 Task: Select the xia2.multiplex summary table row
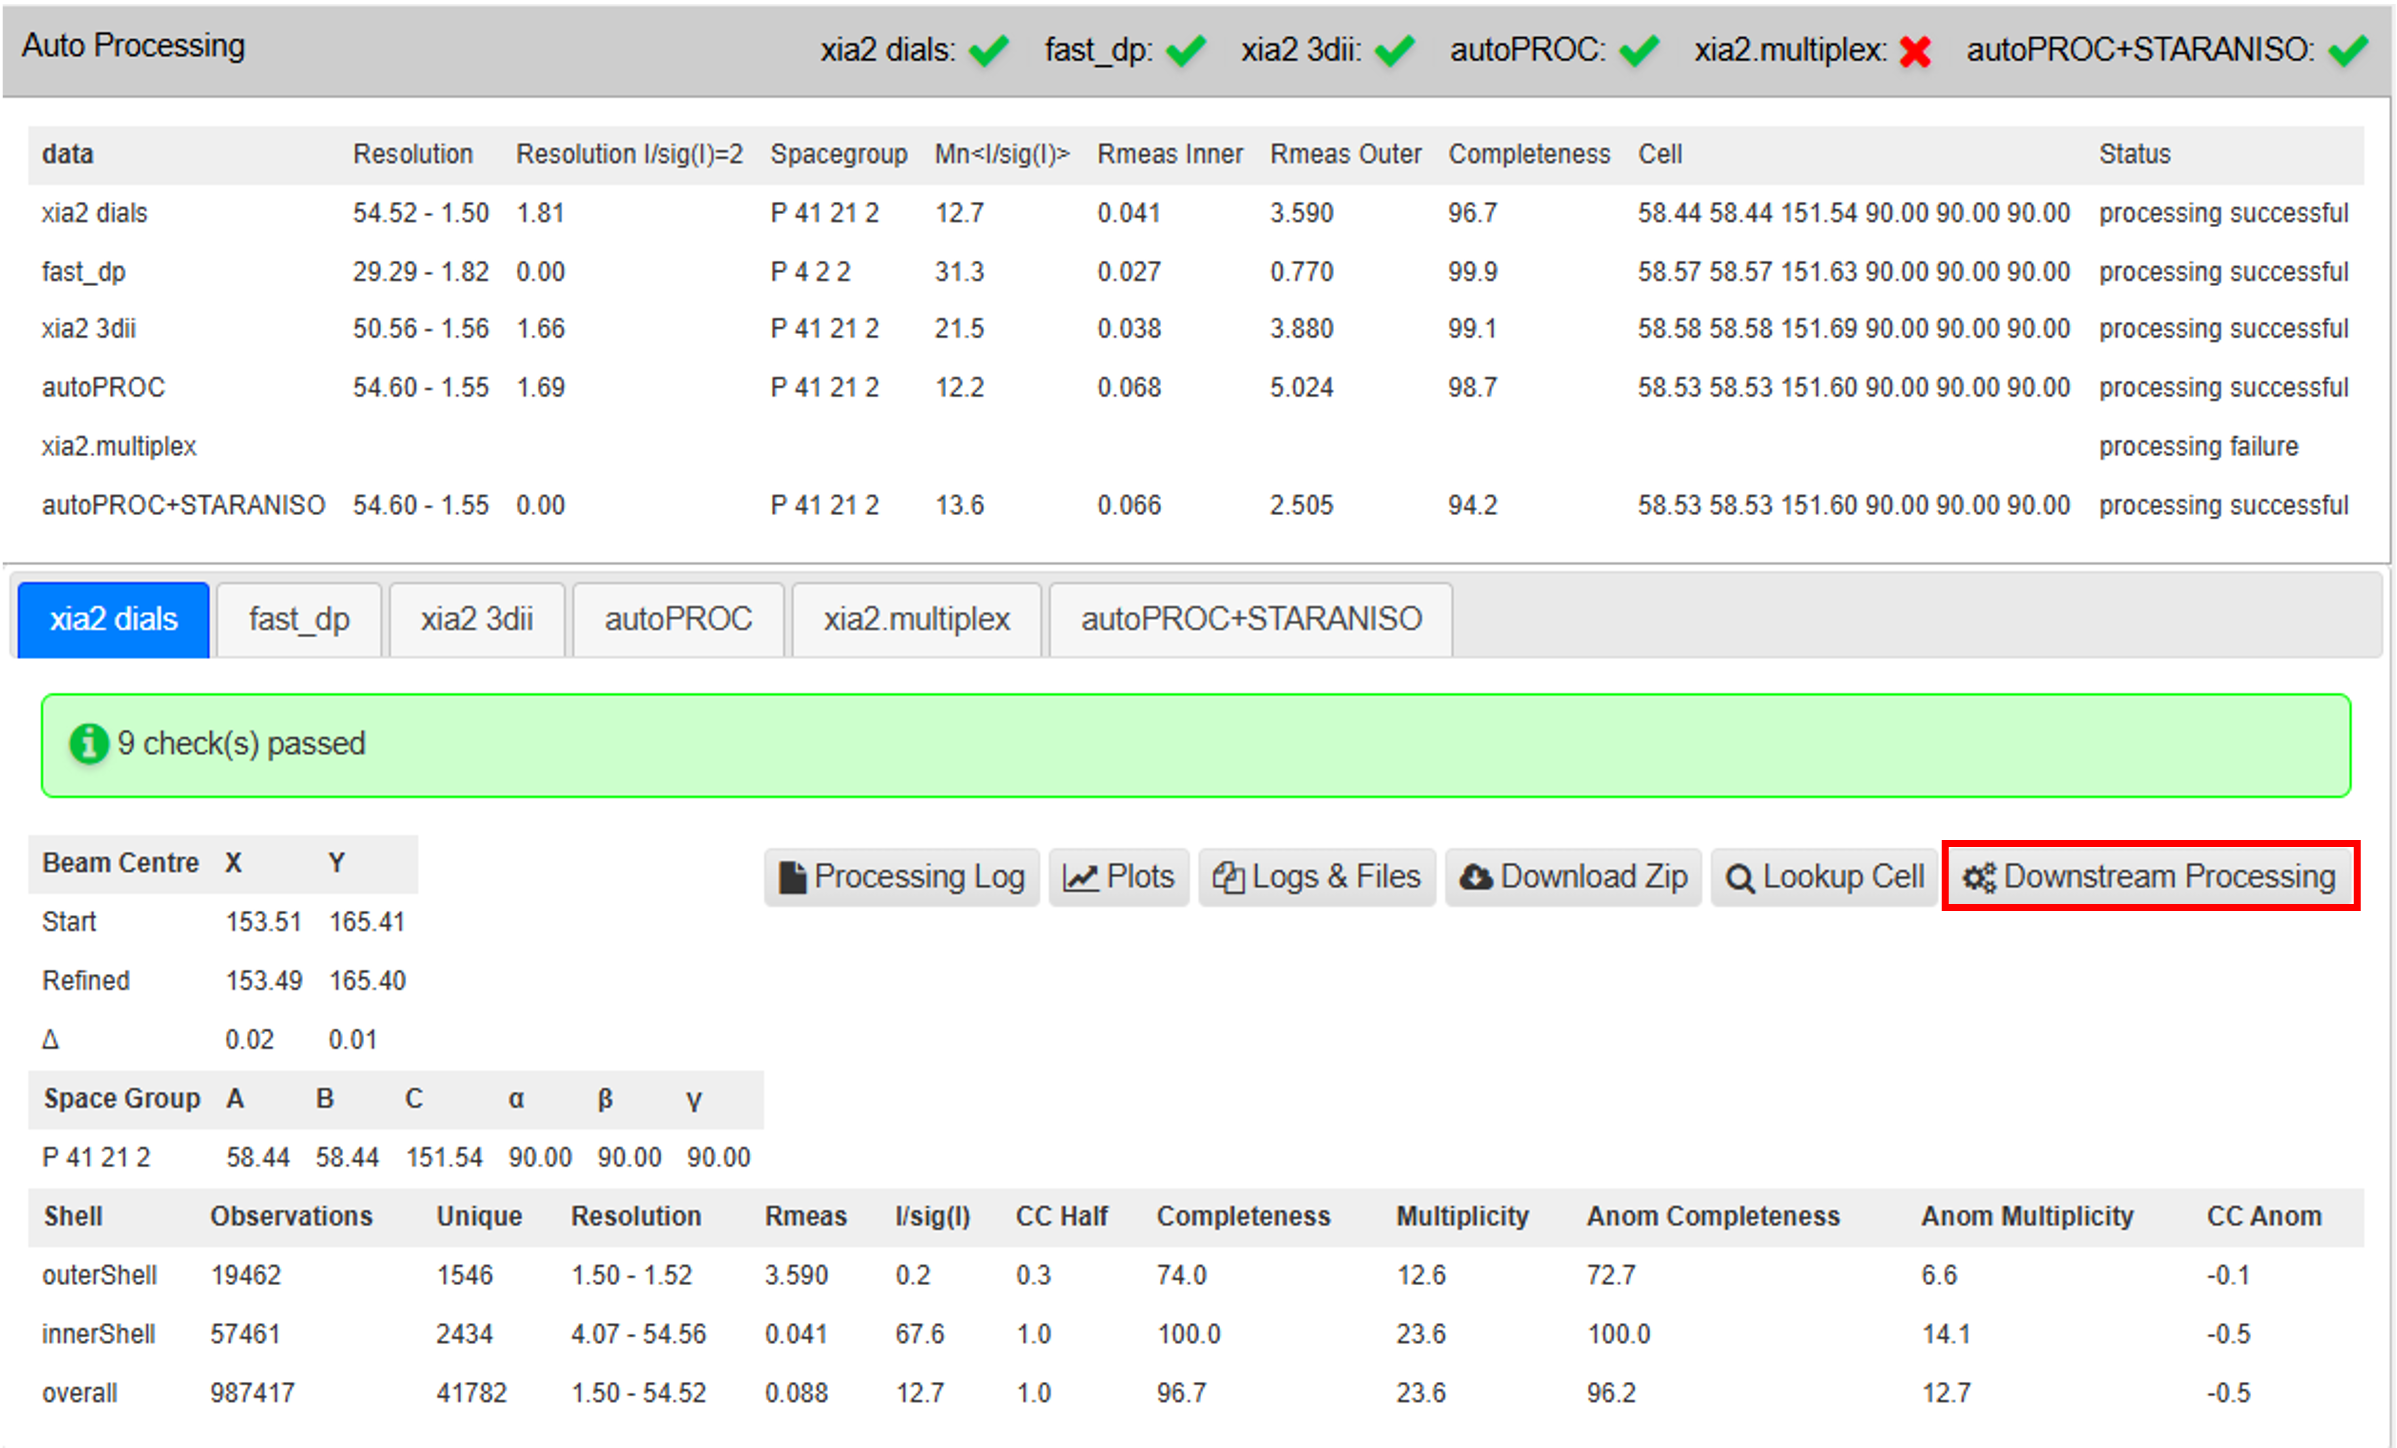pos(1196,446)
